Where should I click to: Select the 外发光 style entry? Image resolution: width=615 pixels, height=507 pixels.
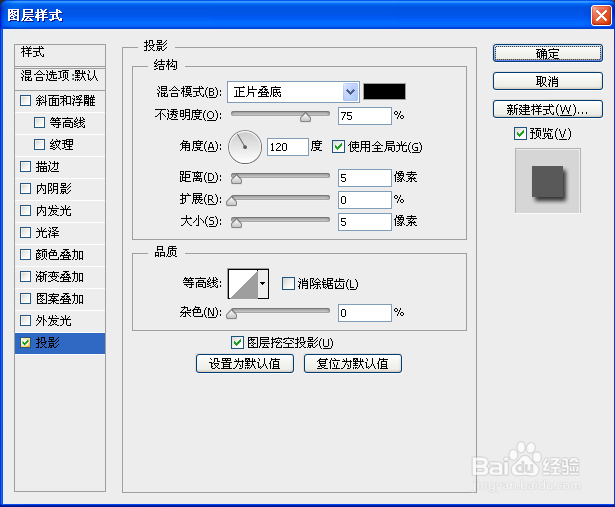54,320
